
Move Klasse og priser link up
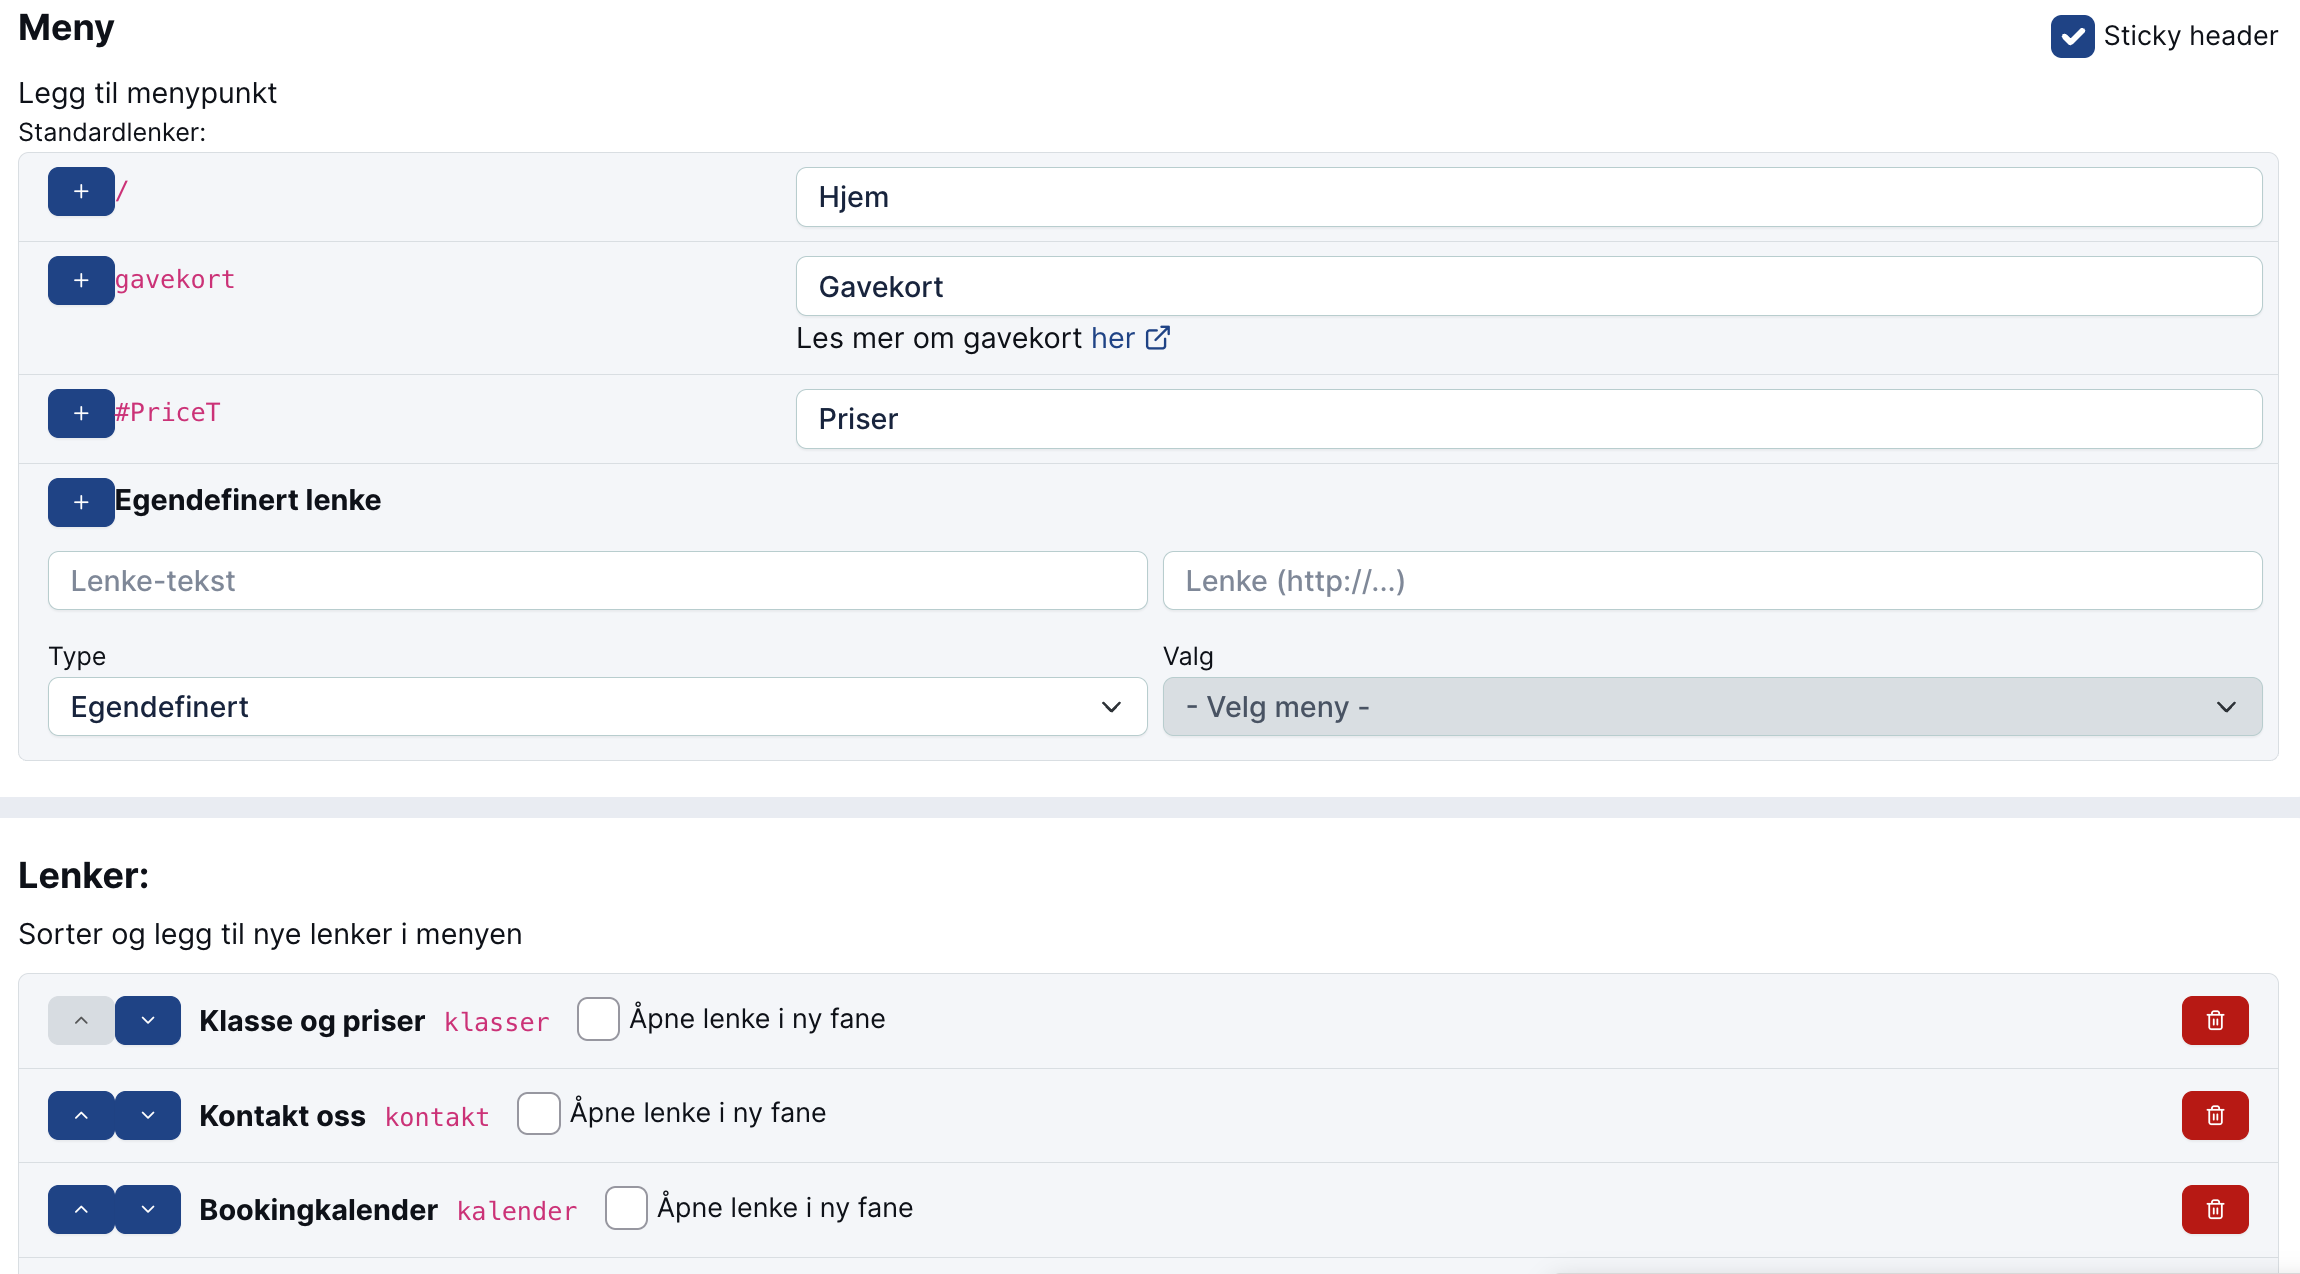pos(81,1020)
